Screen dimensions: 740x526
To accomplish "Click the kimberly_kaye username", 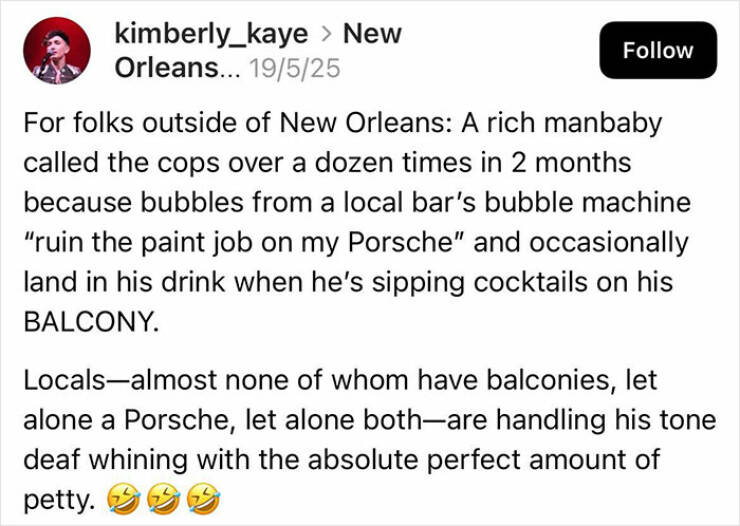I will tap(212, 34).
